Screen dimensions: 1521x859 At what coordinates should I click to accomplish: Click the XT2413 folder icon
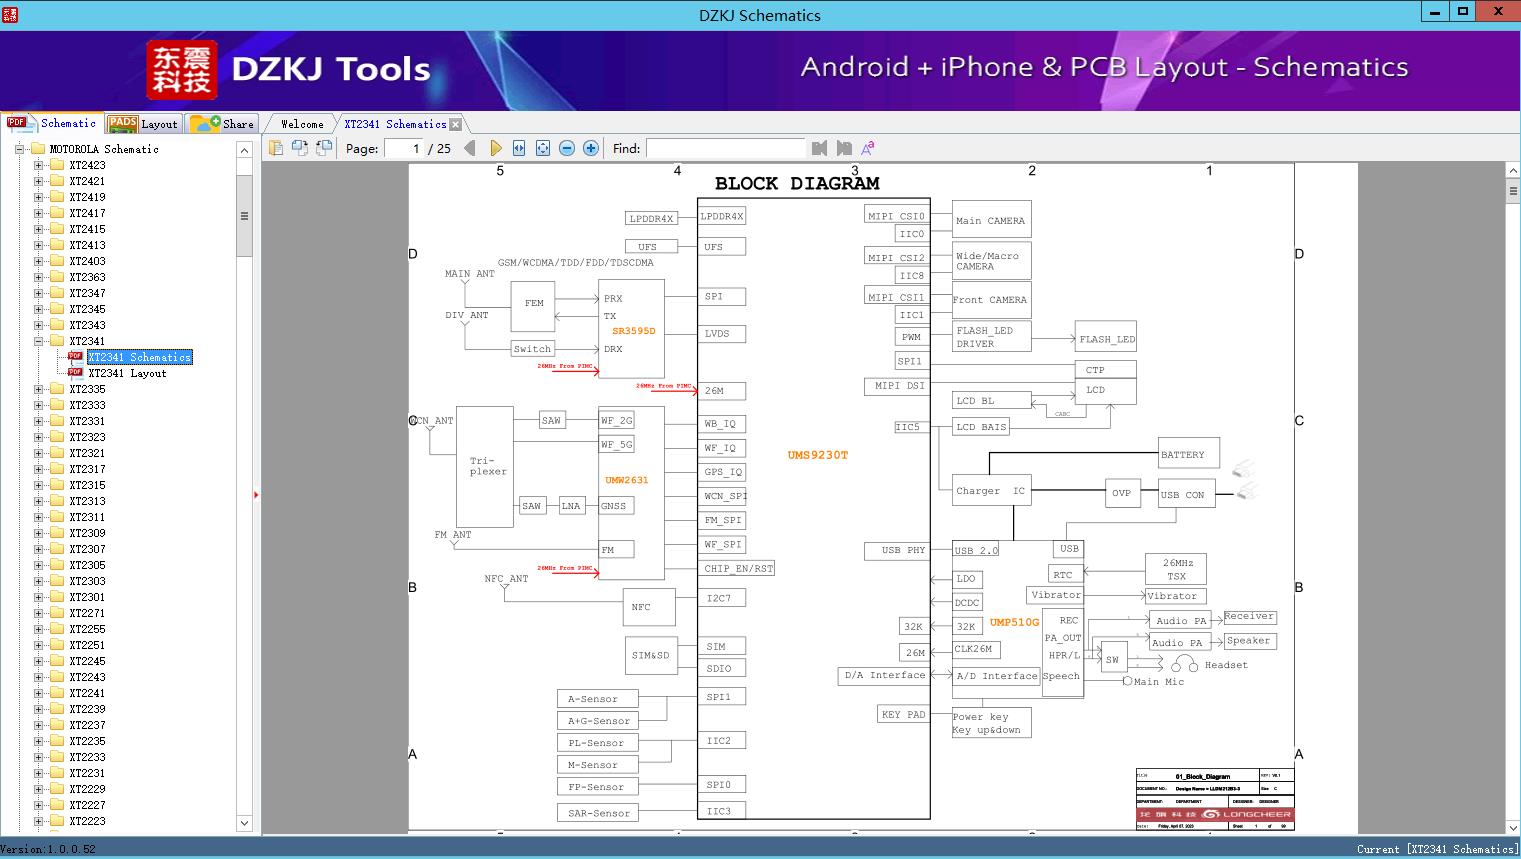[56, 245]
